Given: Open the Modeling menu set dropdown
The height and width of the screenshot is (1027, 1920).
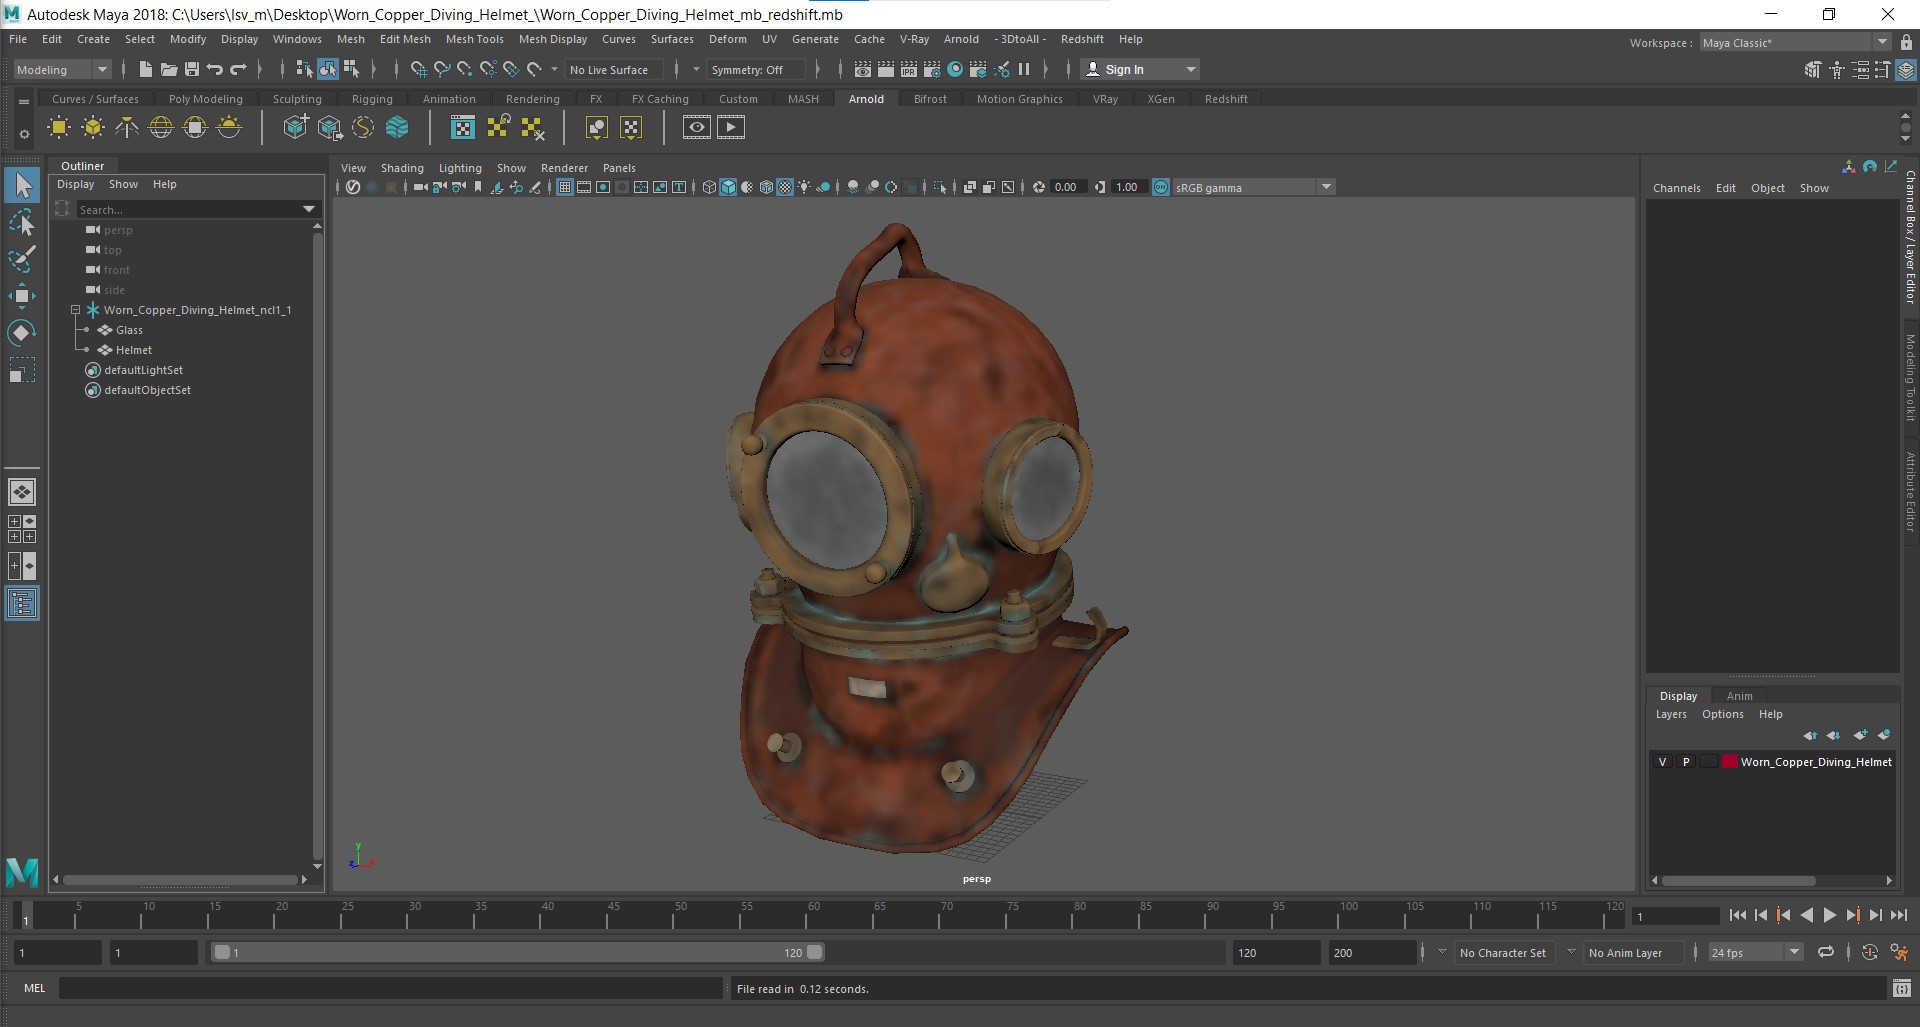Looking at the screenshot, I should [61, 69].
